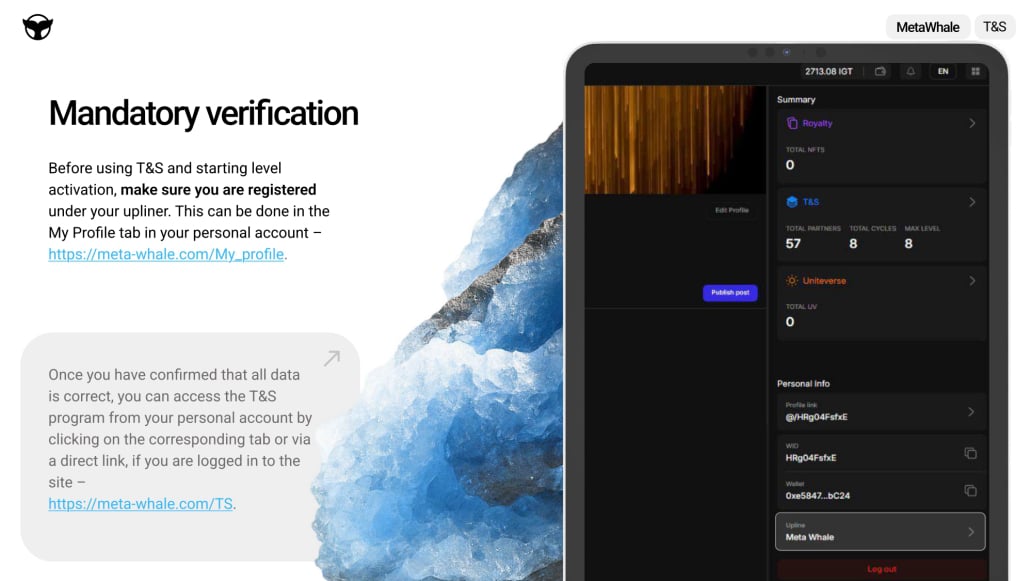Click the Summary heading

[x=796, y=99]
